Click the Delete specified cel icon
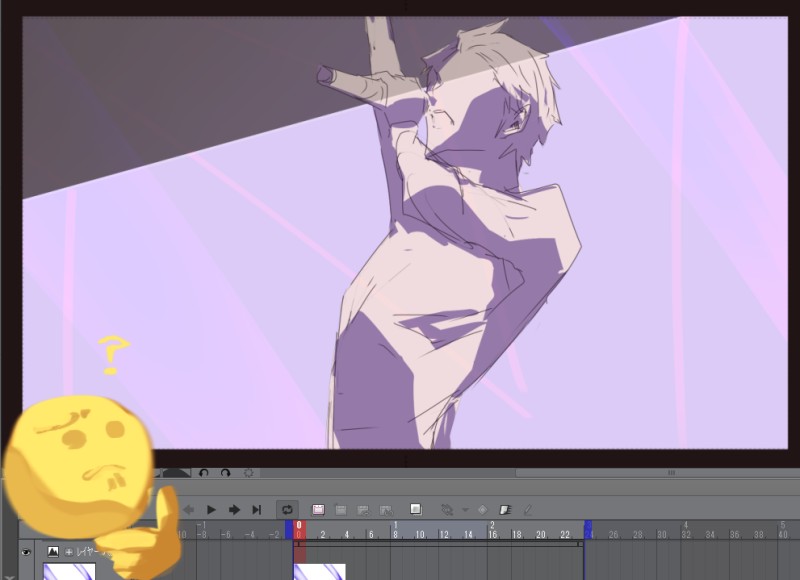Screen dimensions: 800x580 tap(386, 510)
